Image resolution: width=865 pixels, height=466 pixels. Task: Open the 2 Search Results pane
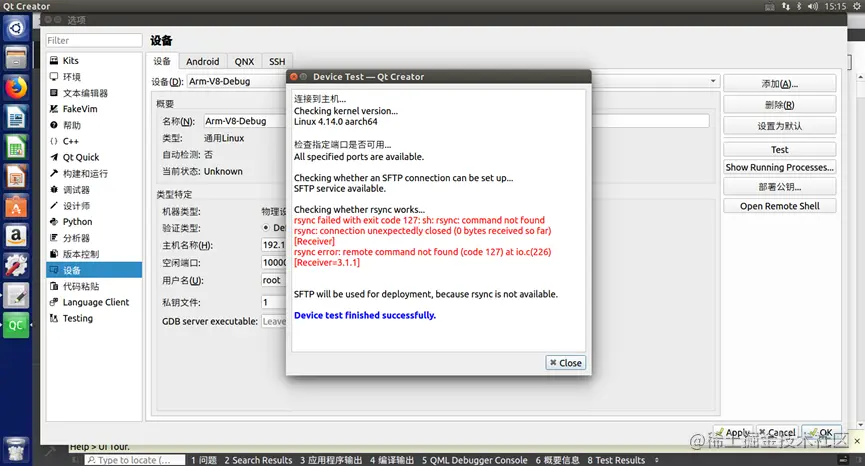258,460
